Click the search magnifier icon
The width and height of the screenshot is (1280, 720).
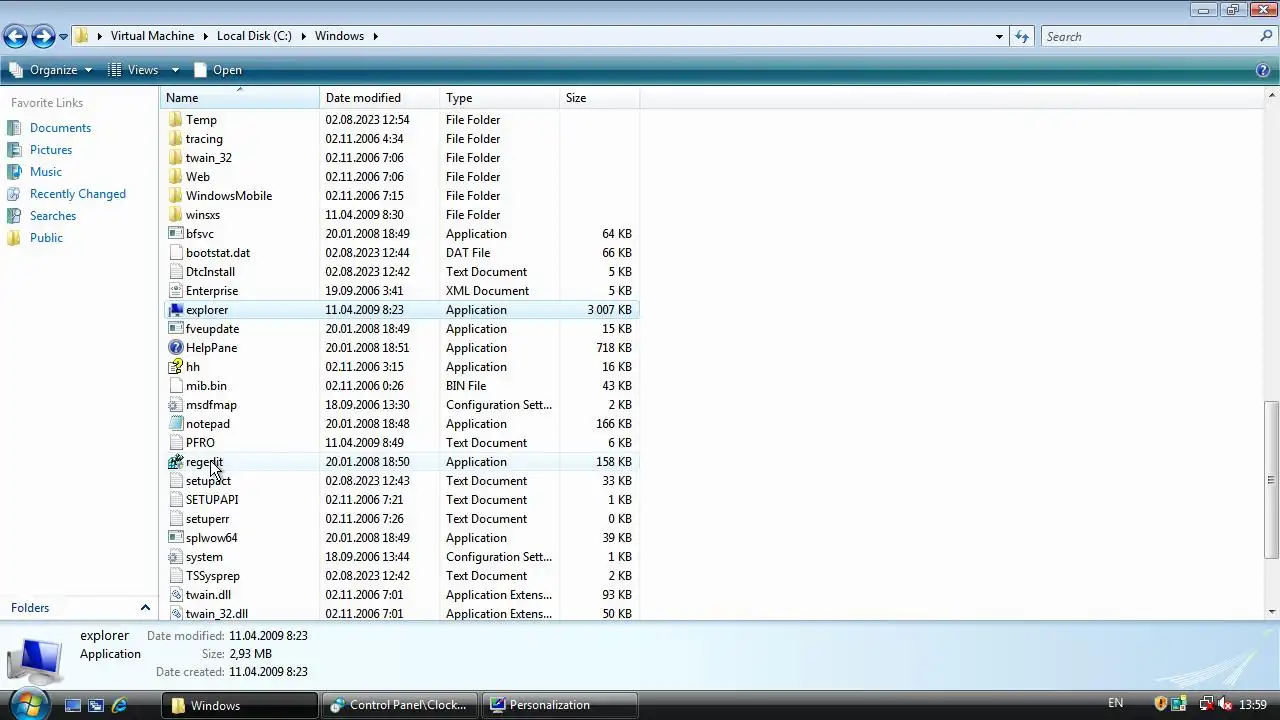pos(1266,36)
